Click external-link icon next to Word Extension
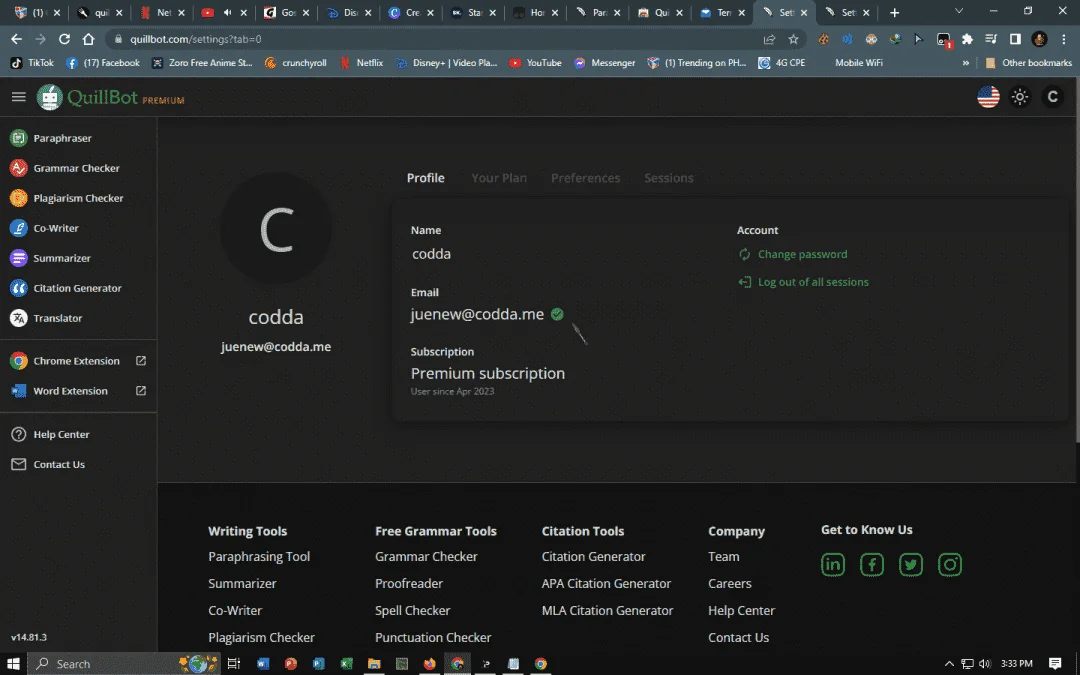The width and height of the screenshot is (1080, 675). pyautogui.click(x=141, y=391)
